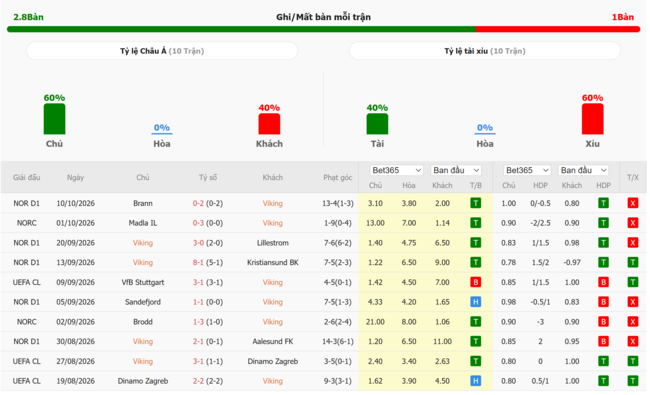
Task: Click the green 60% Chủ bar
Action: [x=54, y=119]
